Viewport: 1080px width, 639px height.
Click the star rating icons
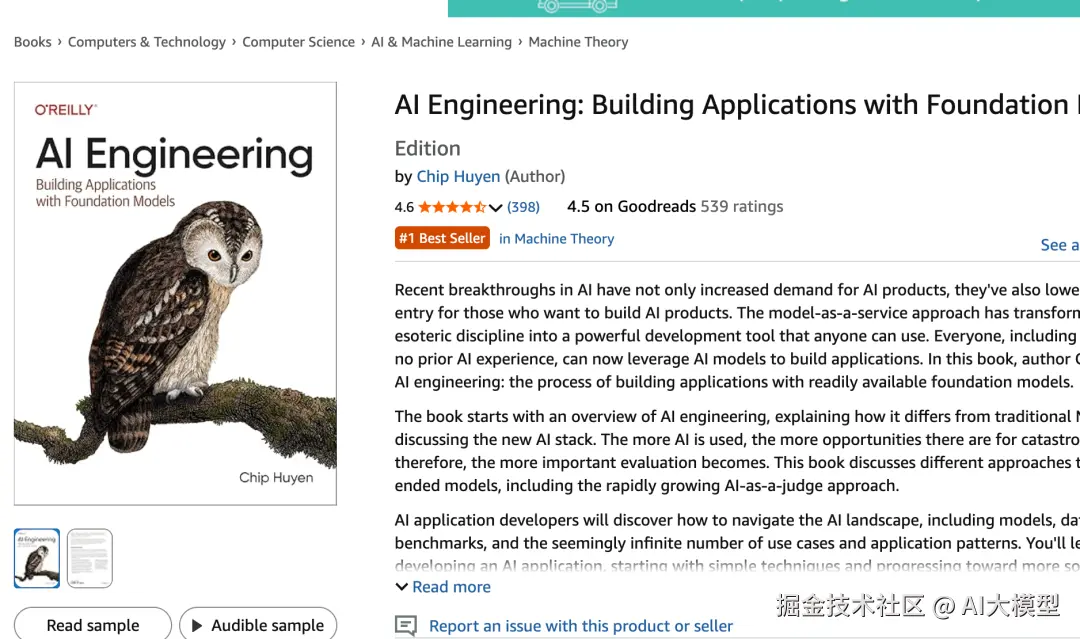[452, 207]
